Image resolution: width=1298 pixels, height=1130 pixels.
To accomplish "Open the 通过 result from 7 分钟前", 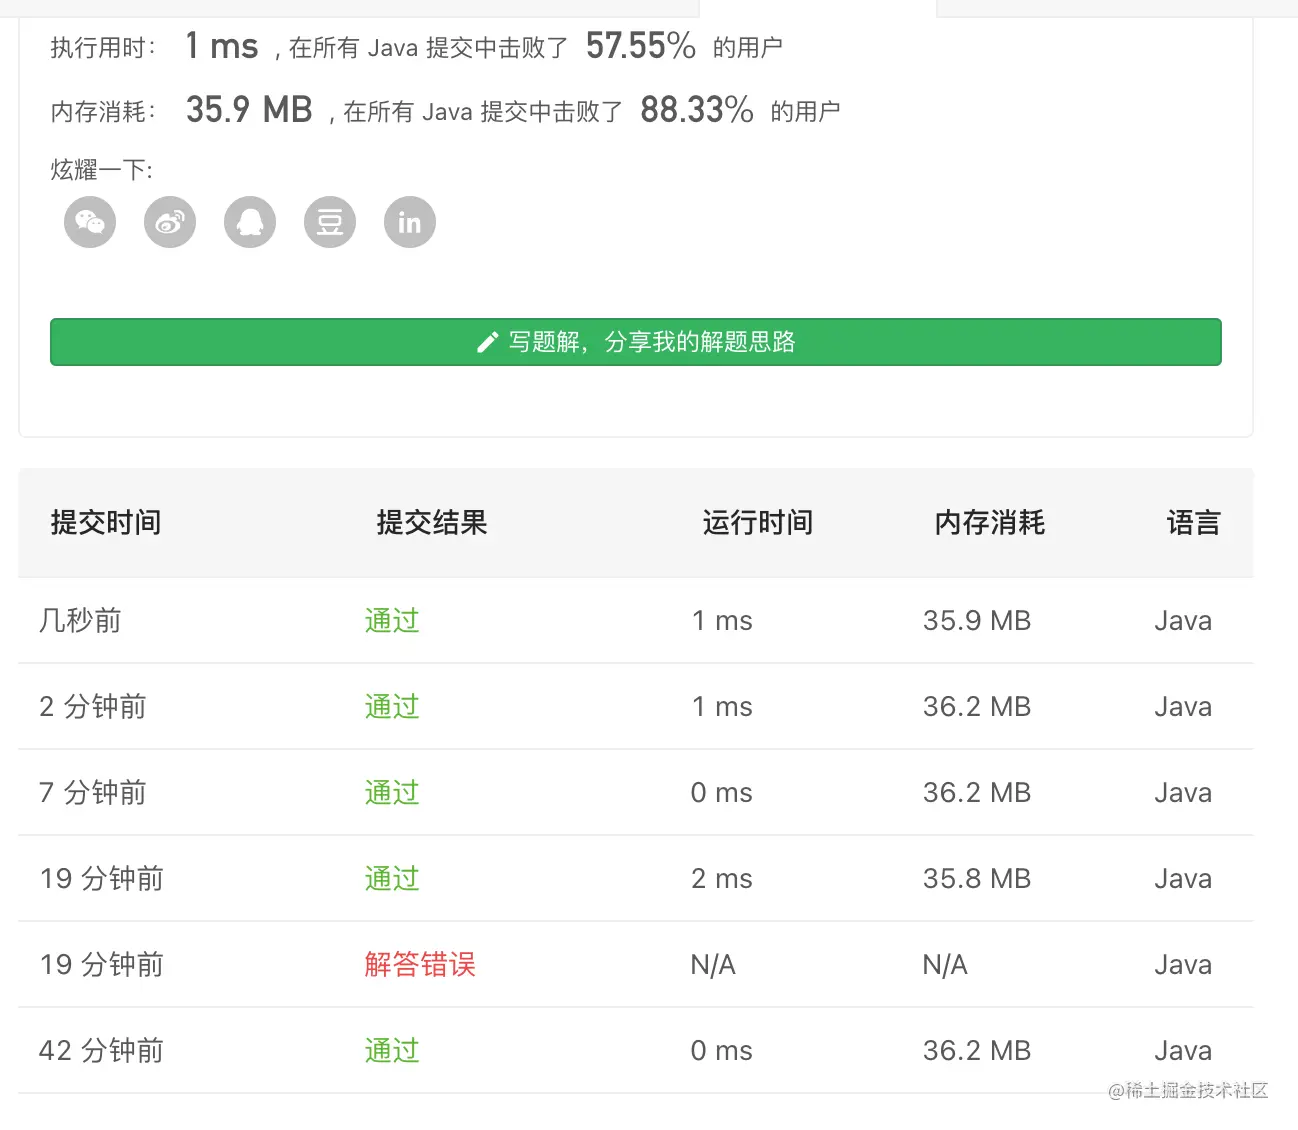I will pyautogui.click(x=391, y=793).
